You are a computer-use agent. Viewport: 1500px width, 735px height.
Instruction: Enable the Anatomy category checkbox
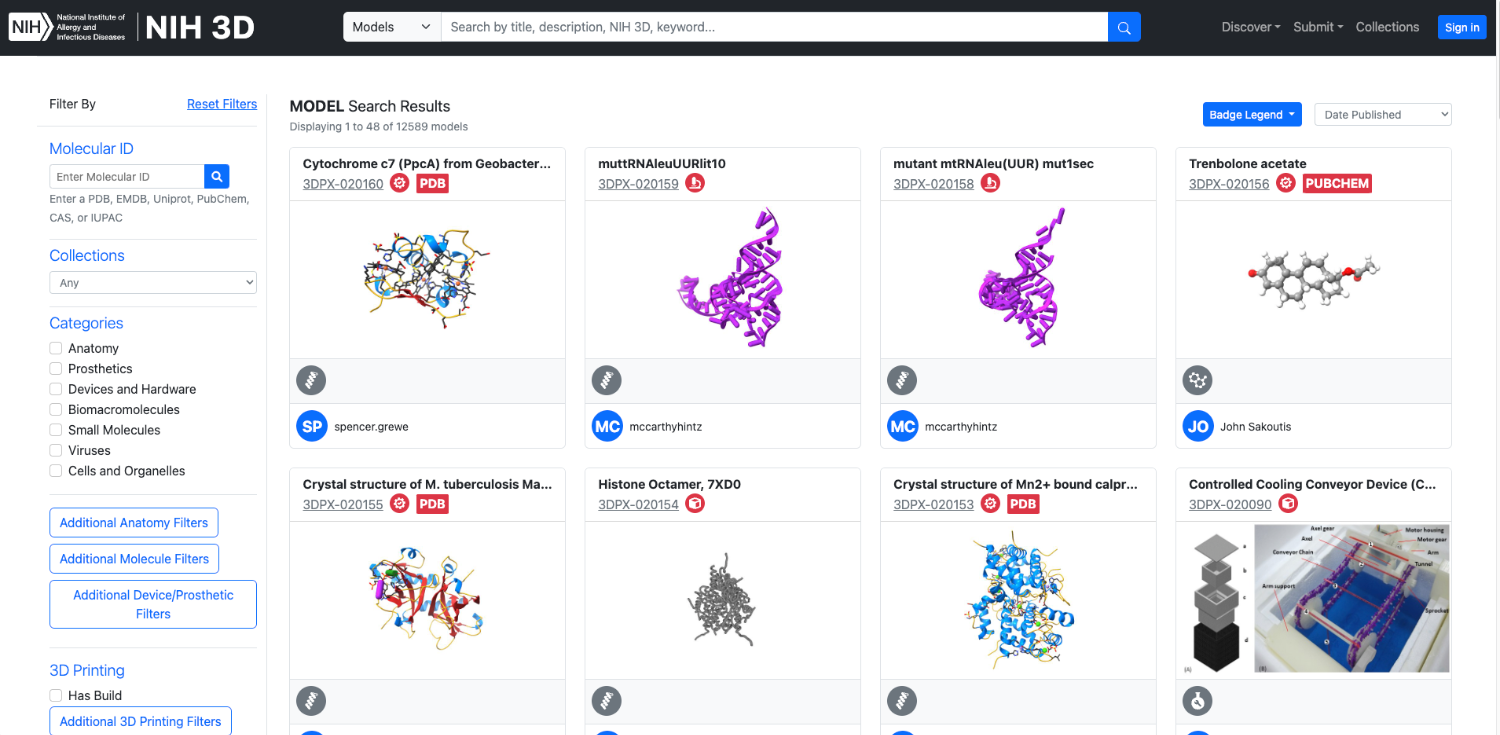coord(56,348)
